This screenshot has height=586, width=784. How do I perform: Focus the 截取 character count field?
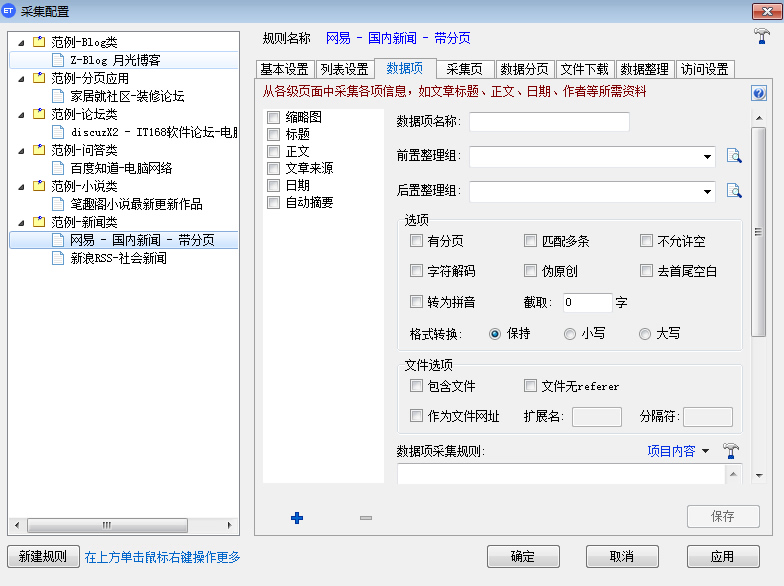point(588,302)
